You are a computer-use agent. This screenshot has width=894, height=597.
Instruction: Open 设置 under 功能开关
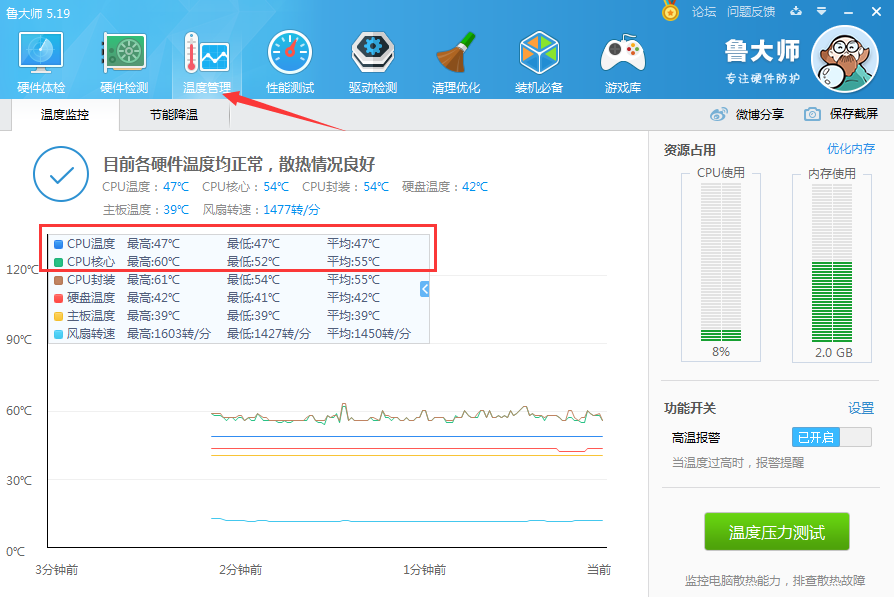[860, 408]
